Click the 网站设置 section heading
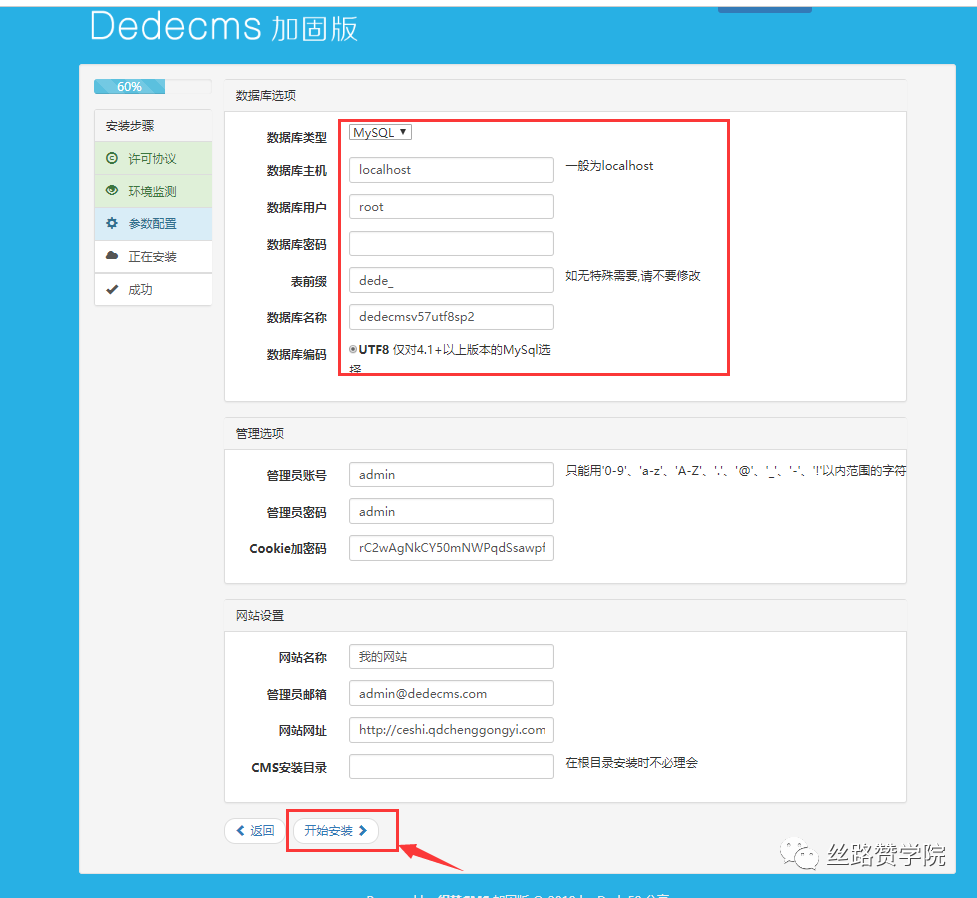This screenshot has width=977, height=898. click(260, 616)
